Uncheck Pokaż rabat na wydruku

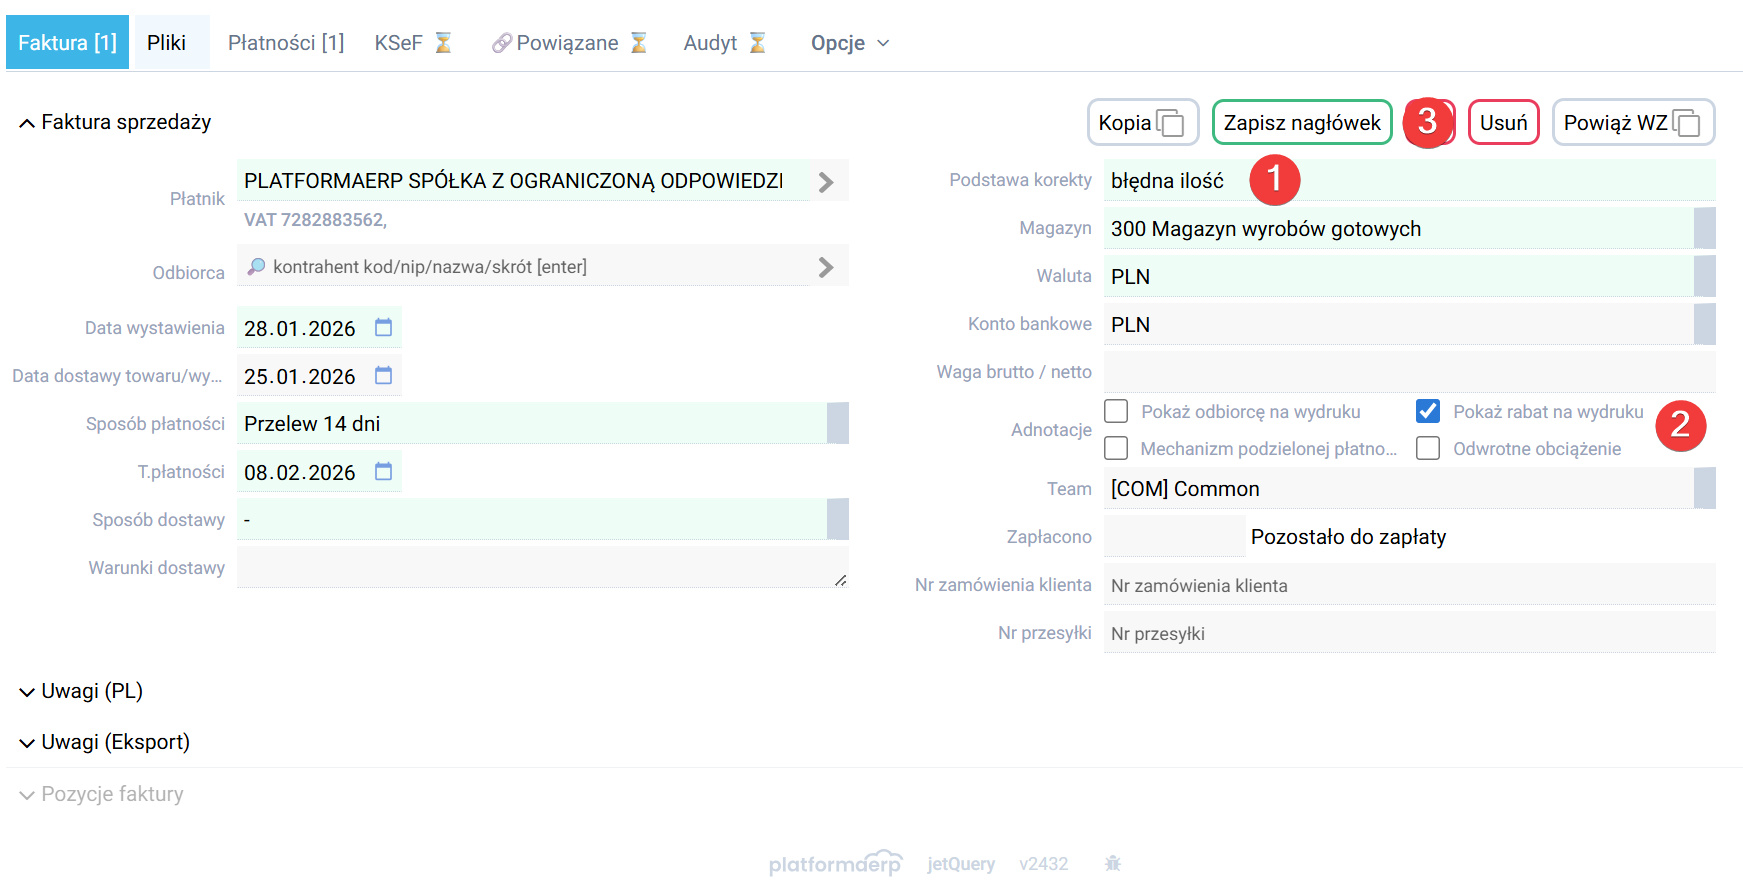click(x=1428, y=411)
